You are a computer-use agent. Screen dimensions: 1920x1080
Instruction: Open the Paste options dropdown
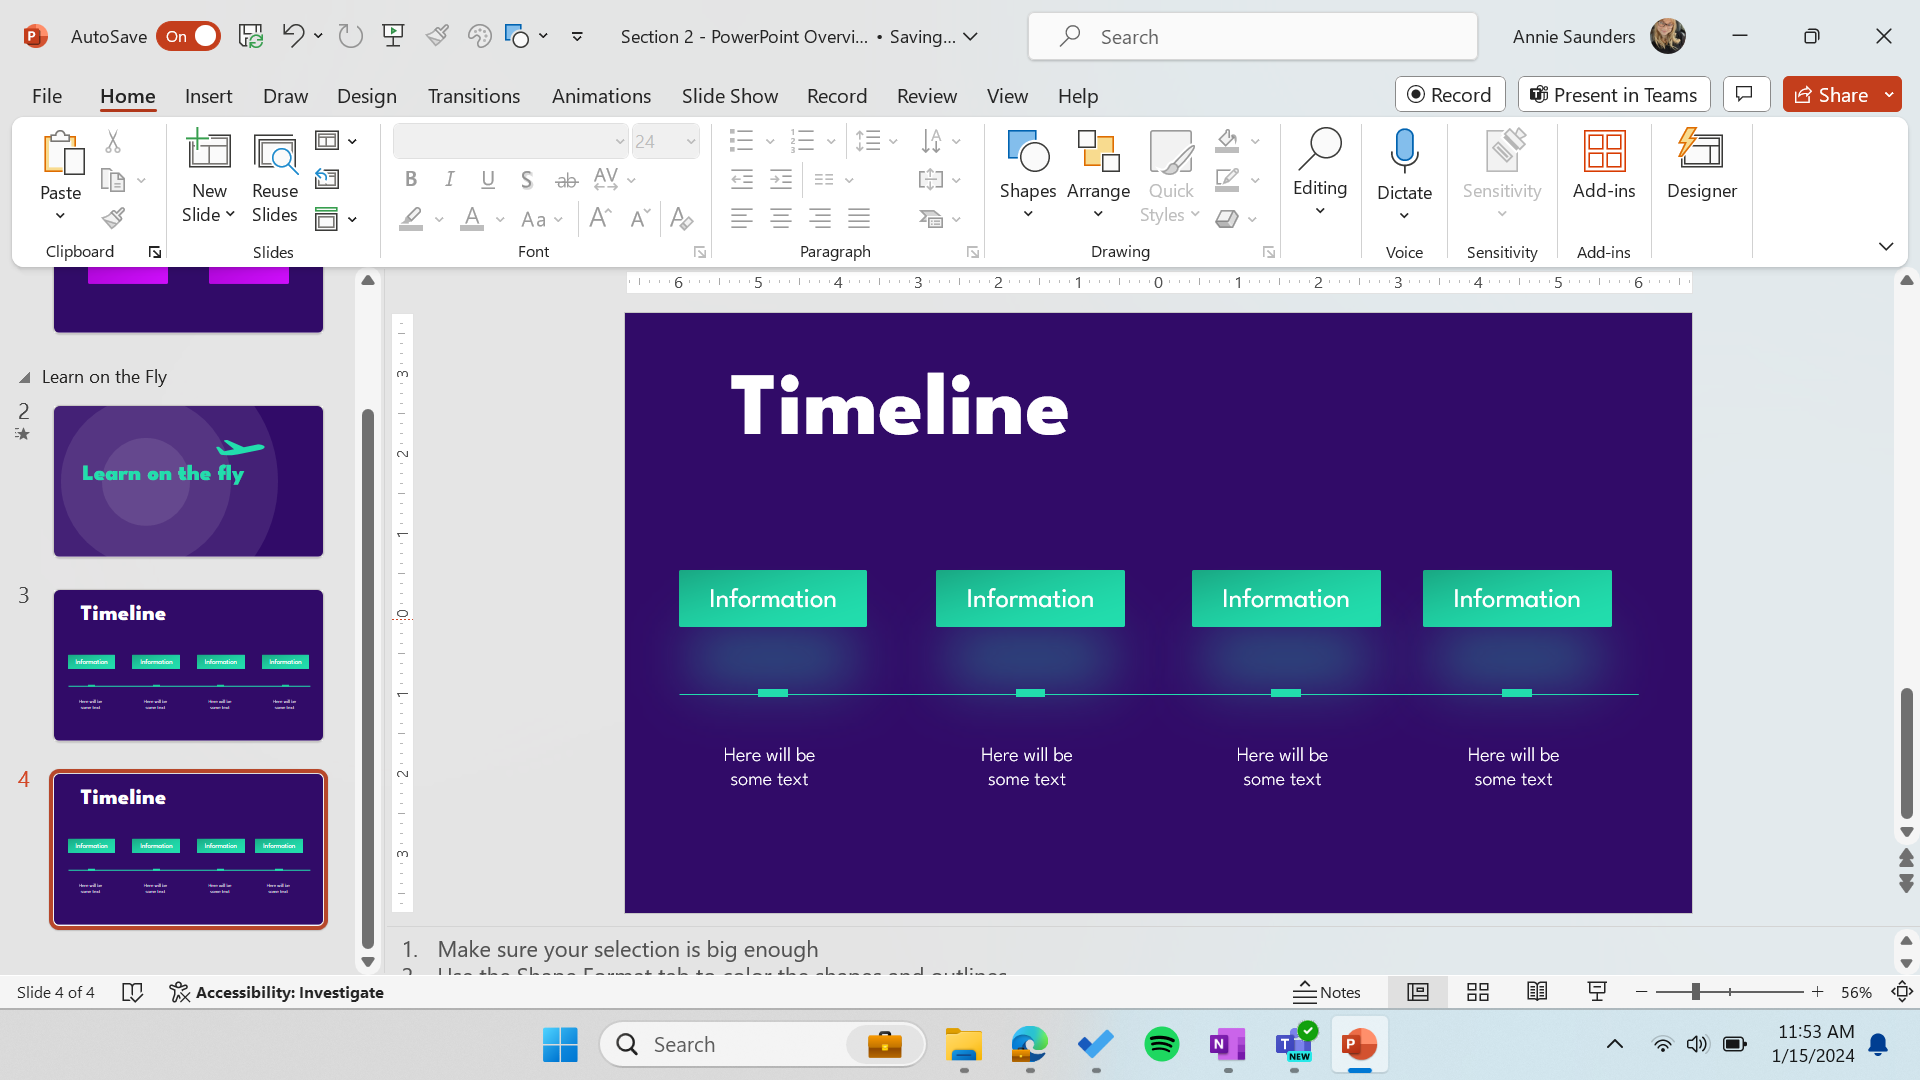(60, 216)
